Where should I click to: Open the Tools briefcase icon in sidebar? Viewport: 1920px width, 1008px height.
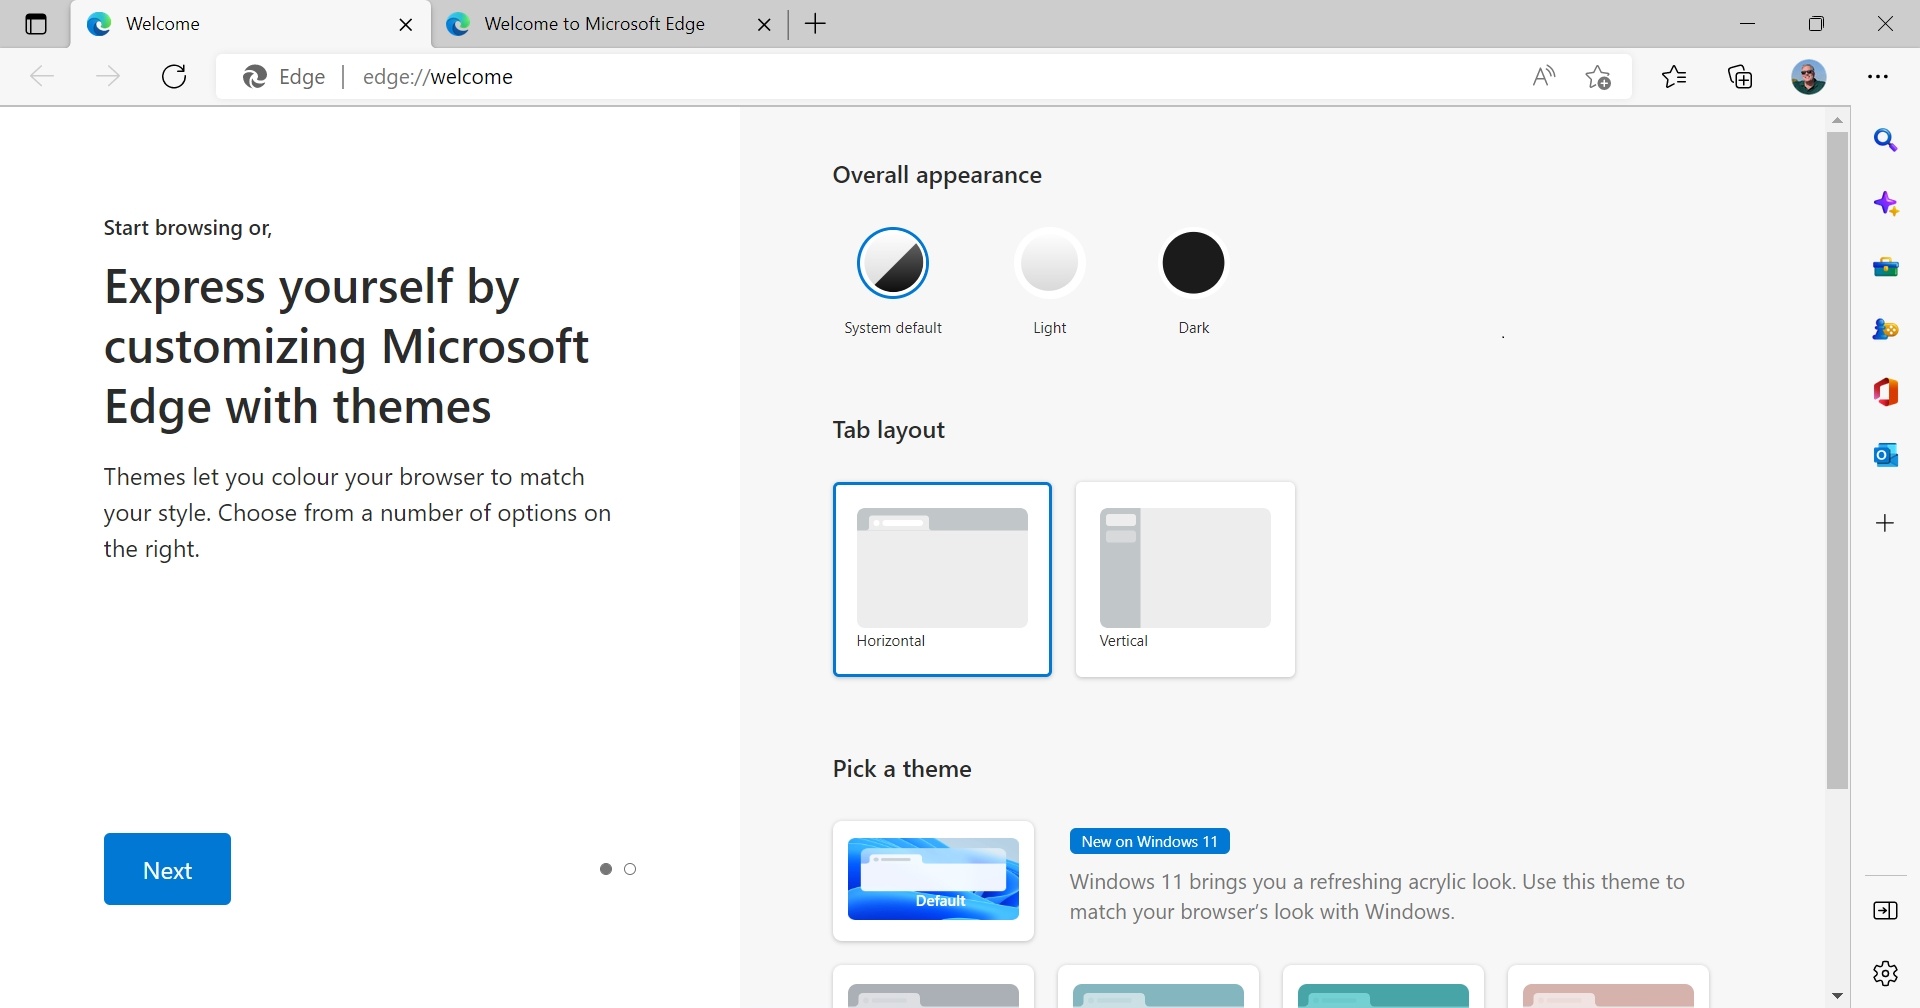point(1885,267)
